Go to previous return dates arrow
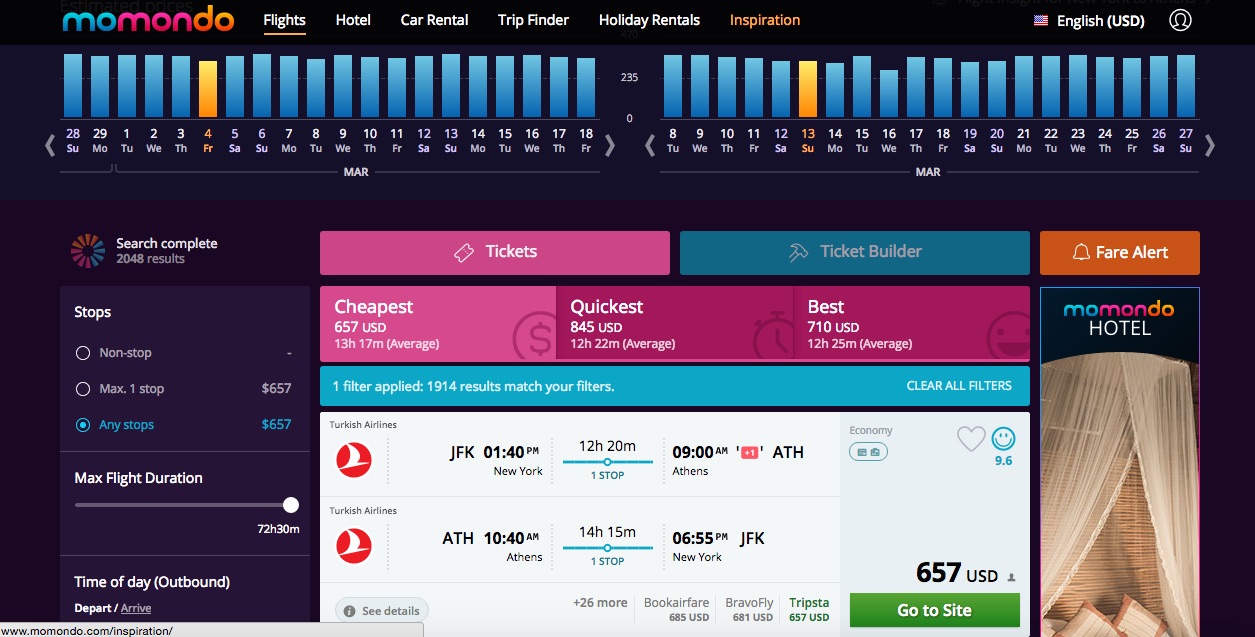 [x=650, y=146]
